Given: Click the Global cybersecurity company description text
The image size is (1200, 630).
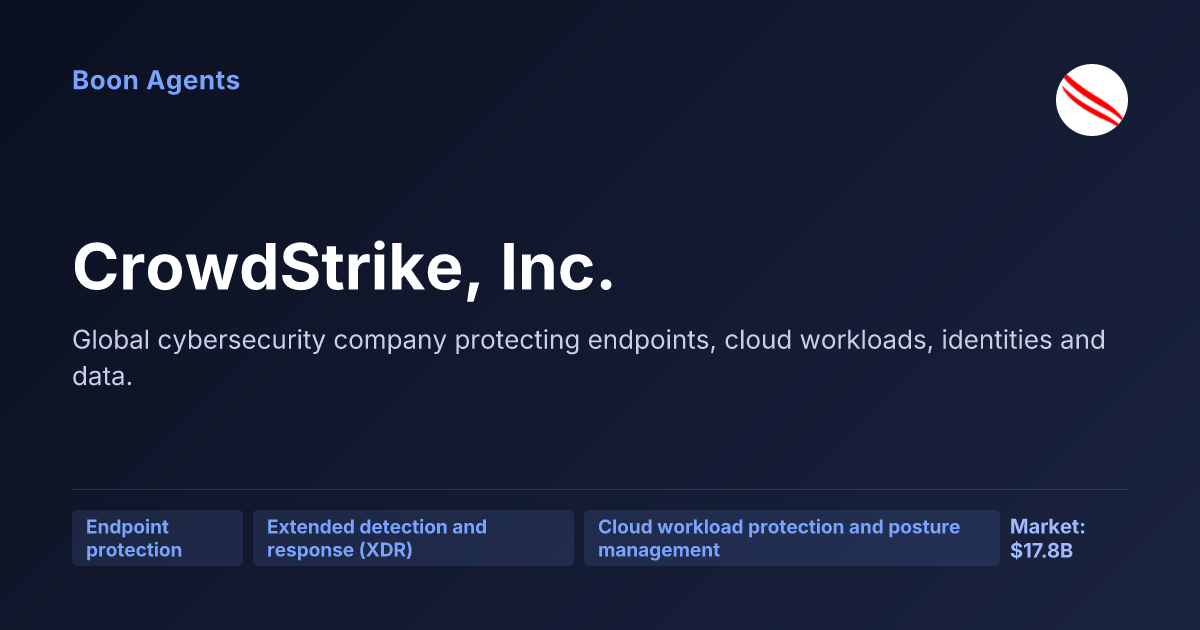Looking at the screenshot, I should pyautogui.click(x=588, y=359).
